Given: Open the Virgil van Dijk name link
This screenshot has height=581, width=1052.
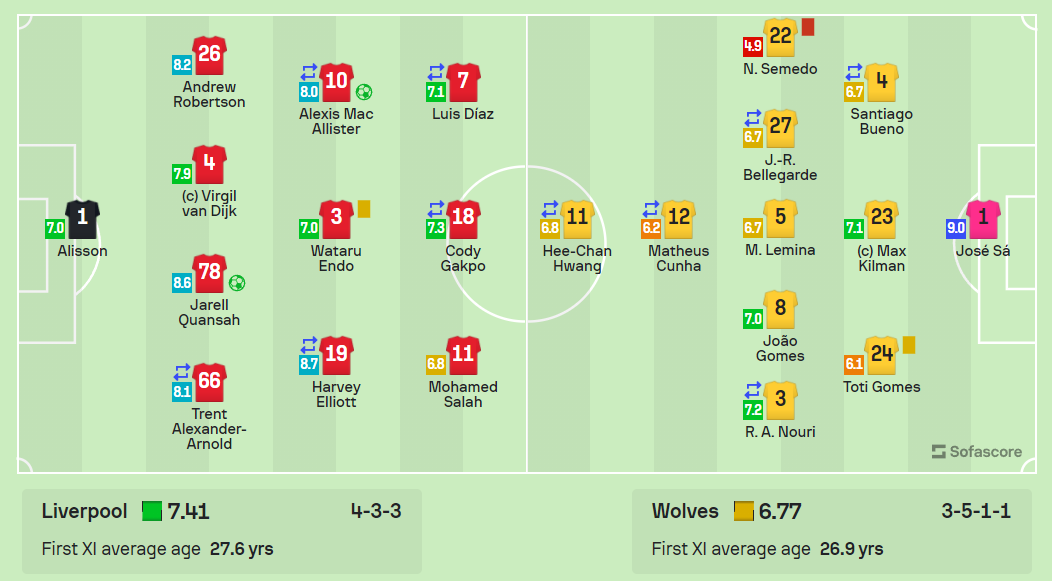Looking at the screenshot, I should coord(209,203).
